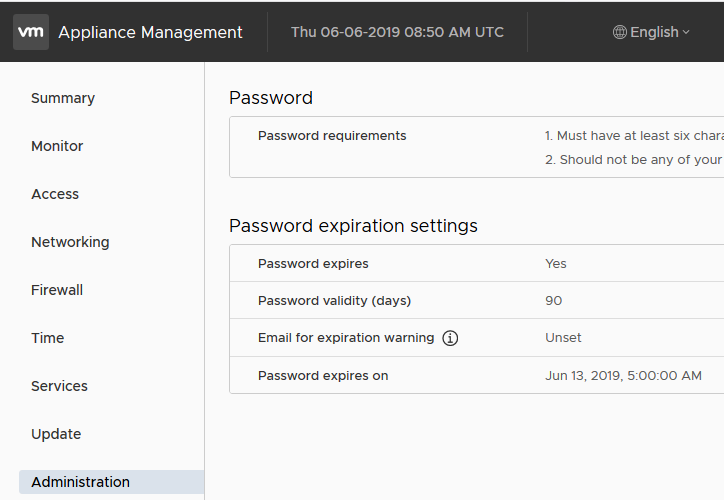Click the date and time in header

(x=397, y=32)
